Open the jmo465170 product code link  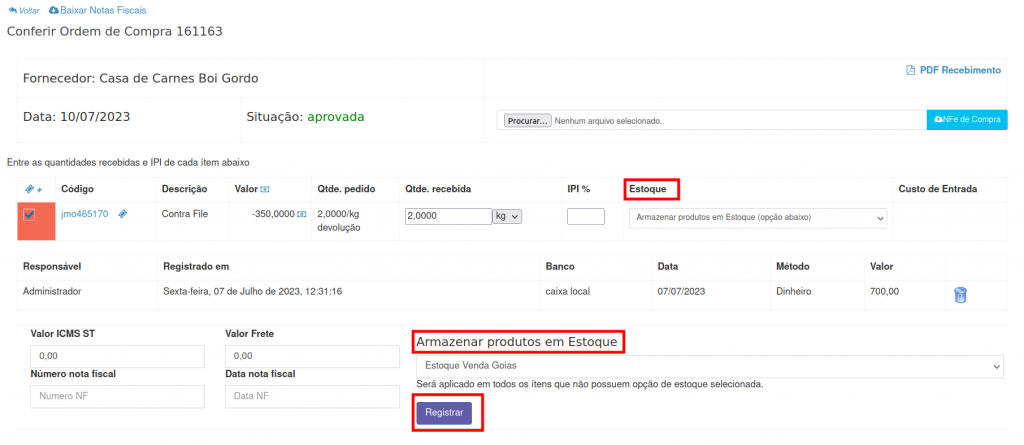point(84,214)
